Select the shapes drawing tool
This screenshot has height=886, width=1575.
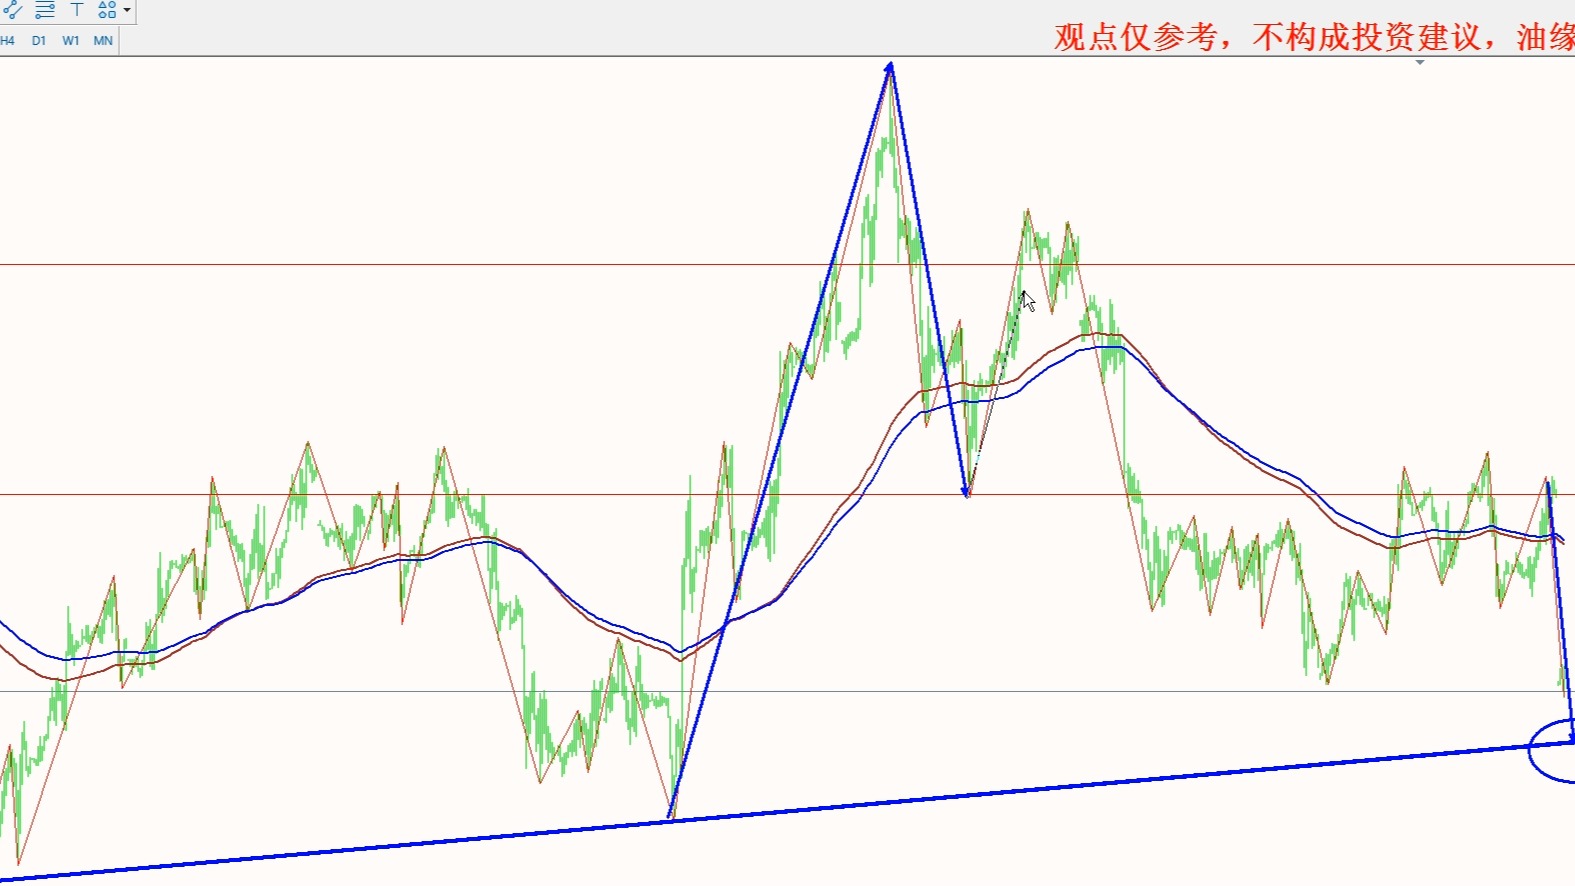[x=107, y=10]
